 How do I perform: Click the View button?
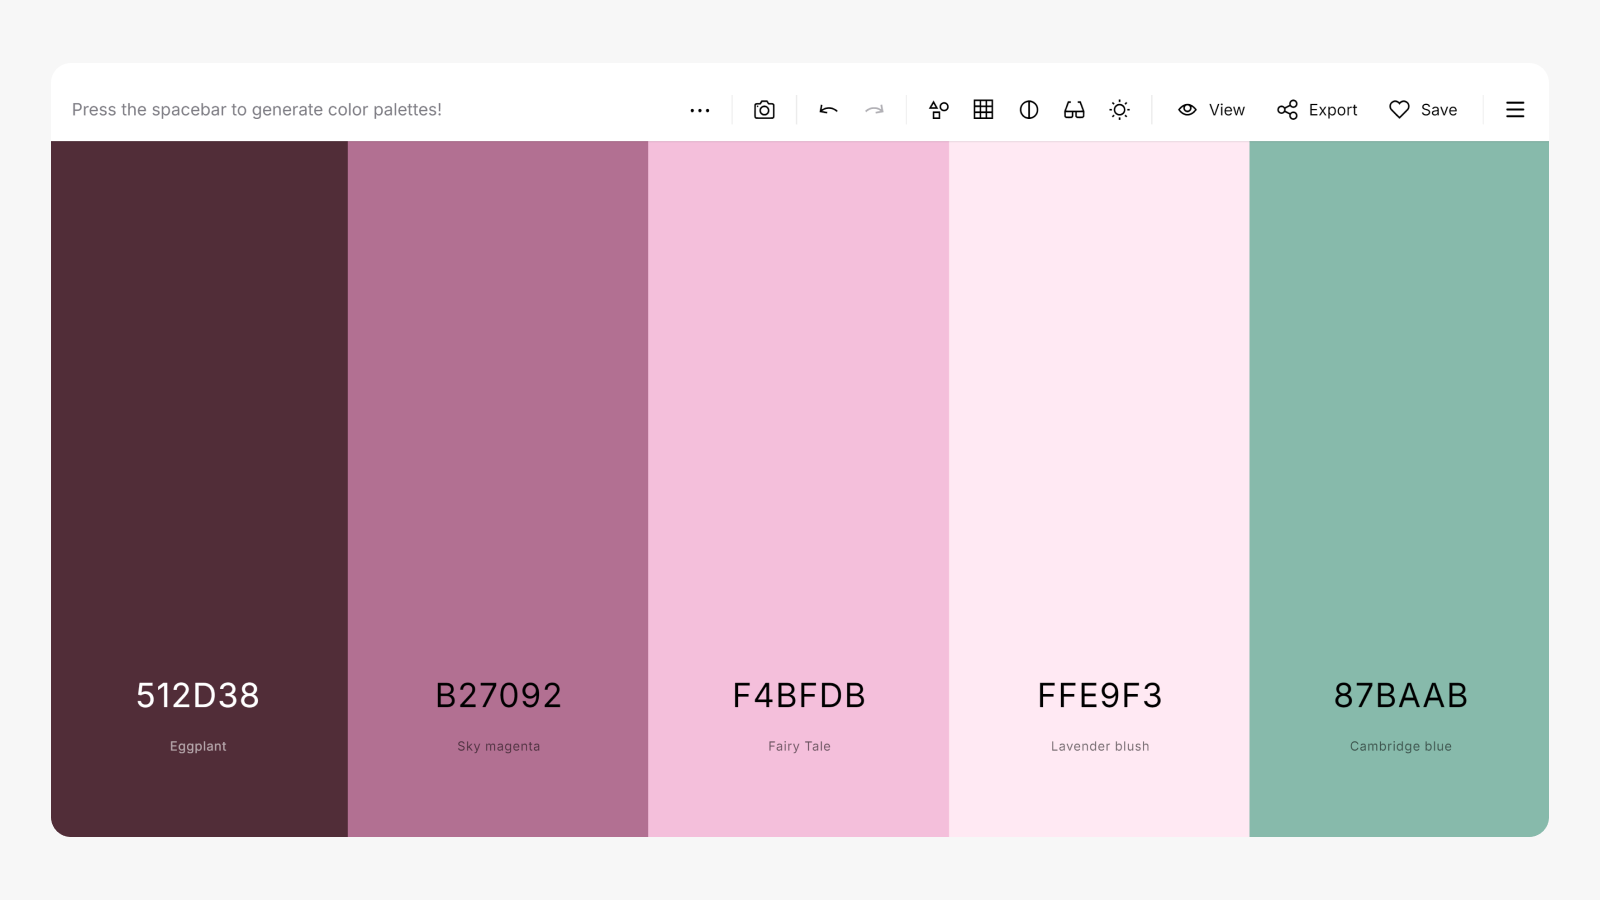[x=1211, y=110]
